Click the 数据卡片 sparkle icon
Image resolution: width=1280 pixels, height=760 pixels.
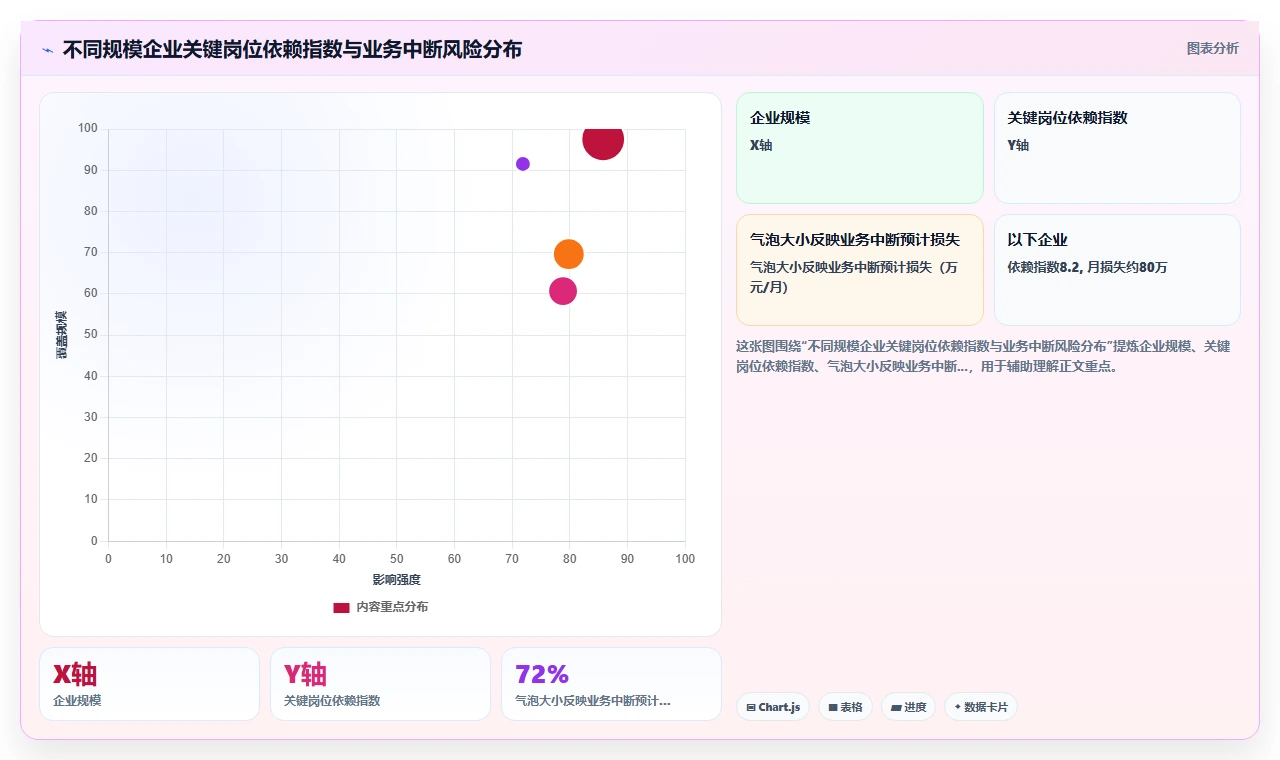[958, 707]
